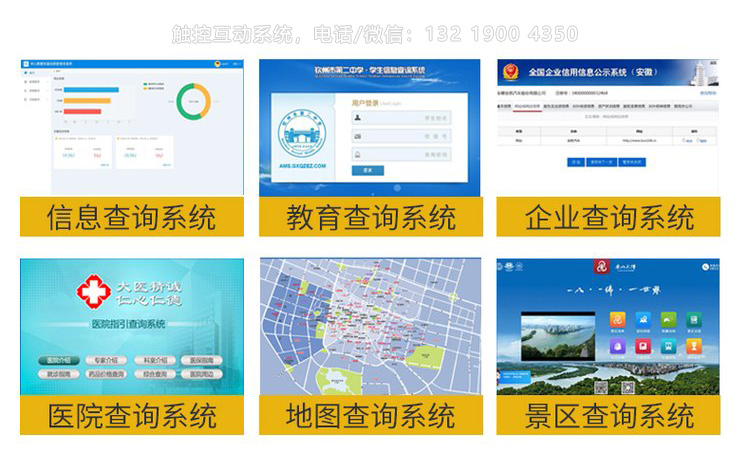Open 专家介绍 in the hospital guide
The image size is (750, 472).
click(105, 360)
